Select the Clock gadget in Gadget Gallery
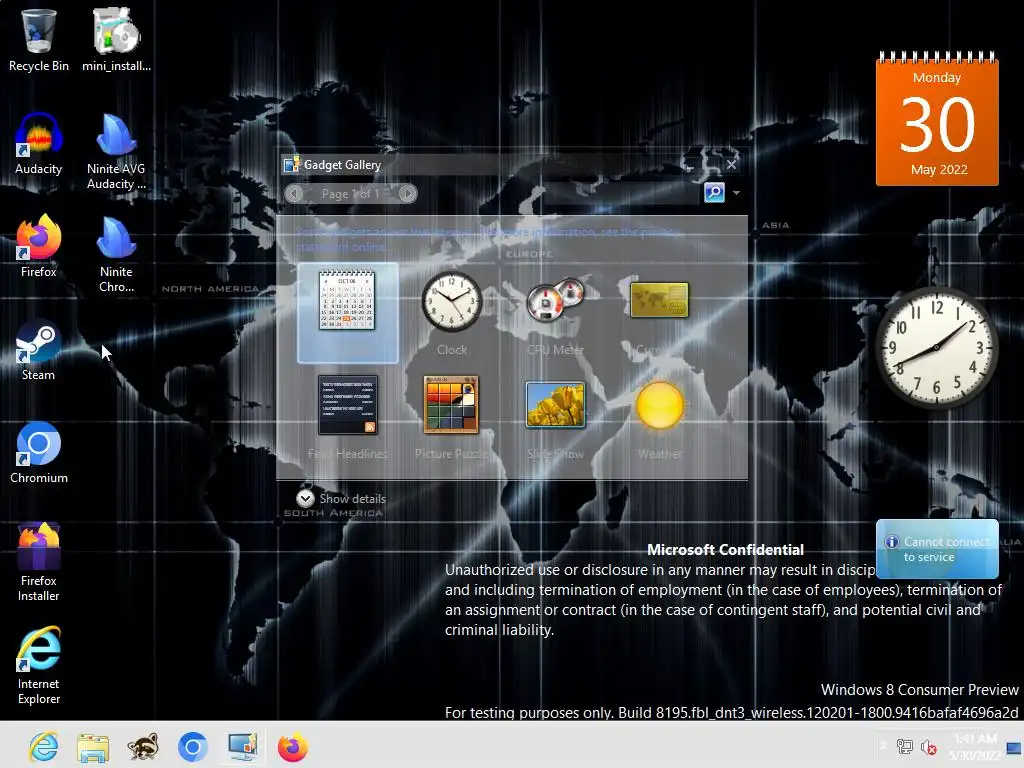Screen dimensions: 1024x768 (451, 312)
